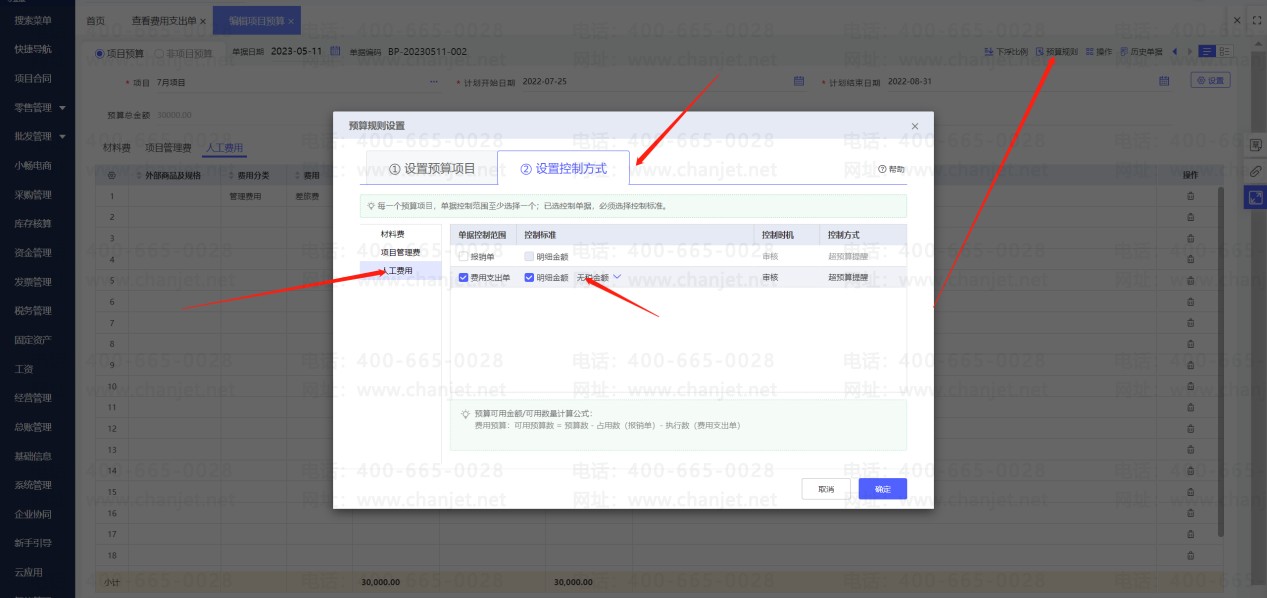This screenshot has width=1267, height=598.
Task: Click the blue fullscreen expand icon
Action: (1256, 198)
